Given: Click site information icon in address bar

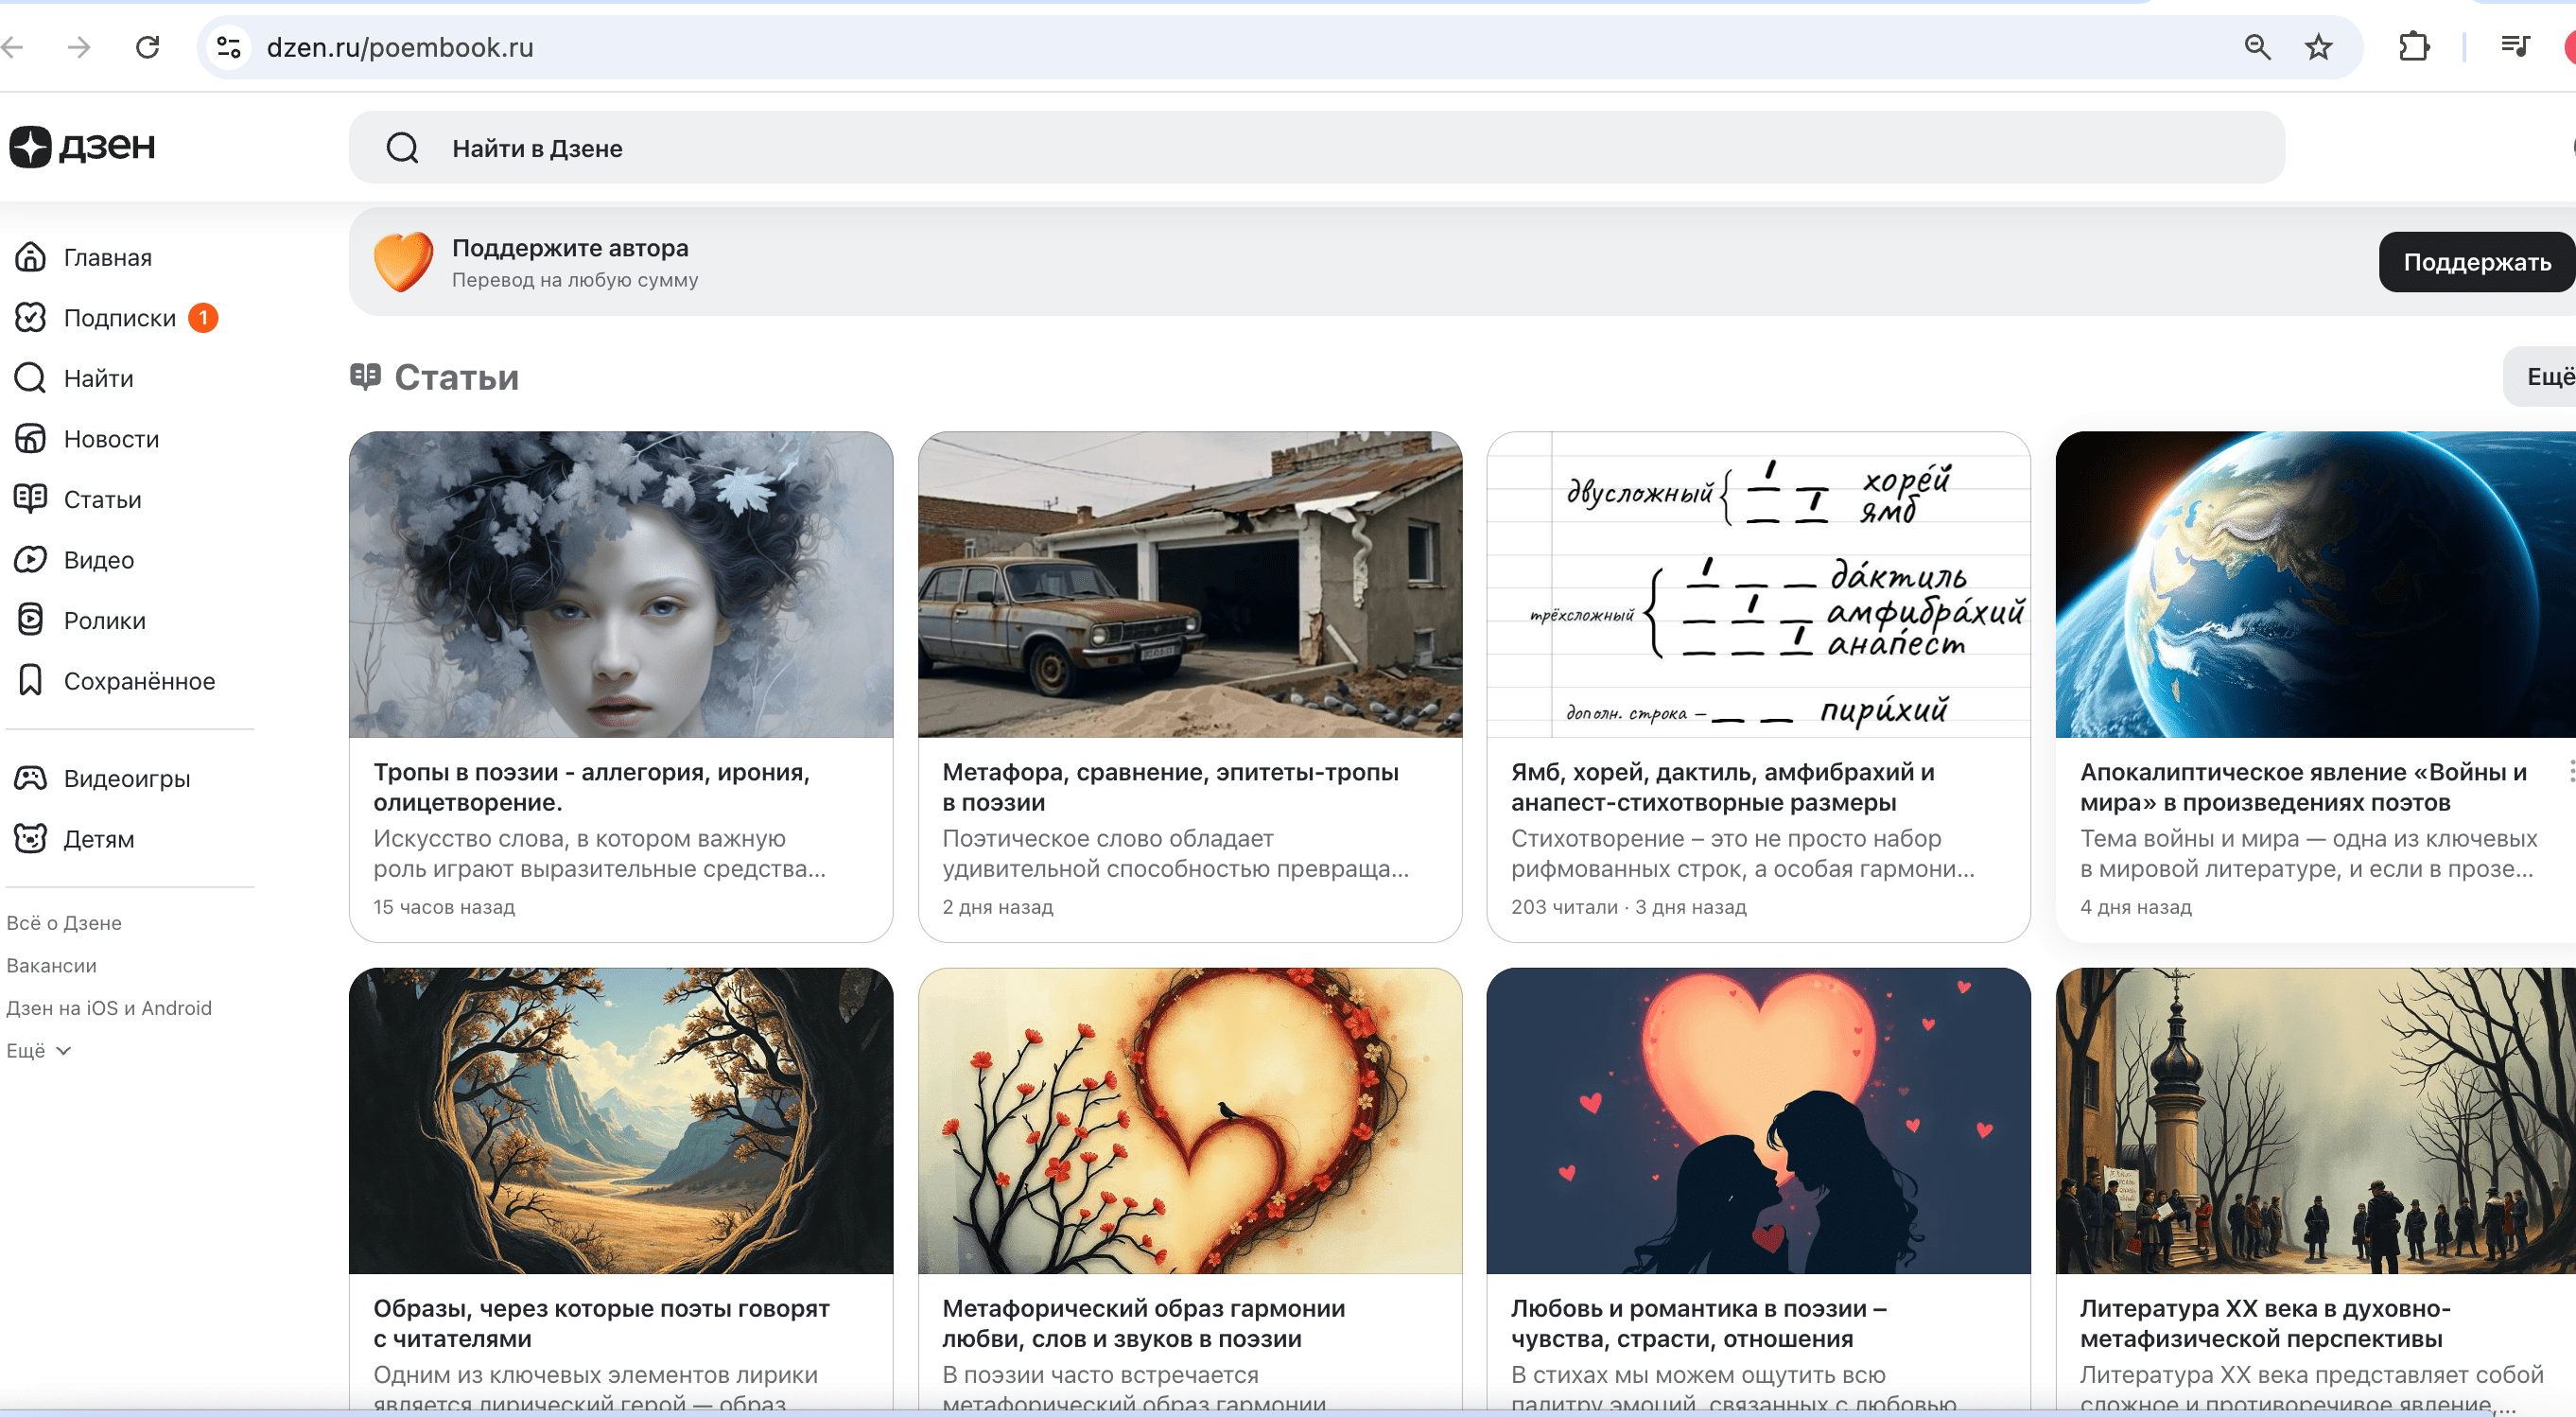Looking at the screenshot, I should (229, 47).
